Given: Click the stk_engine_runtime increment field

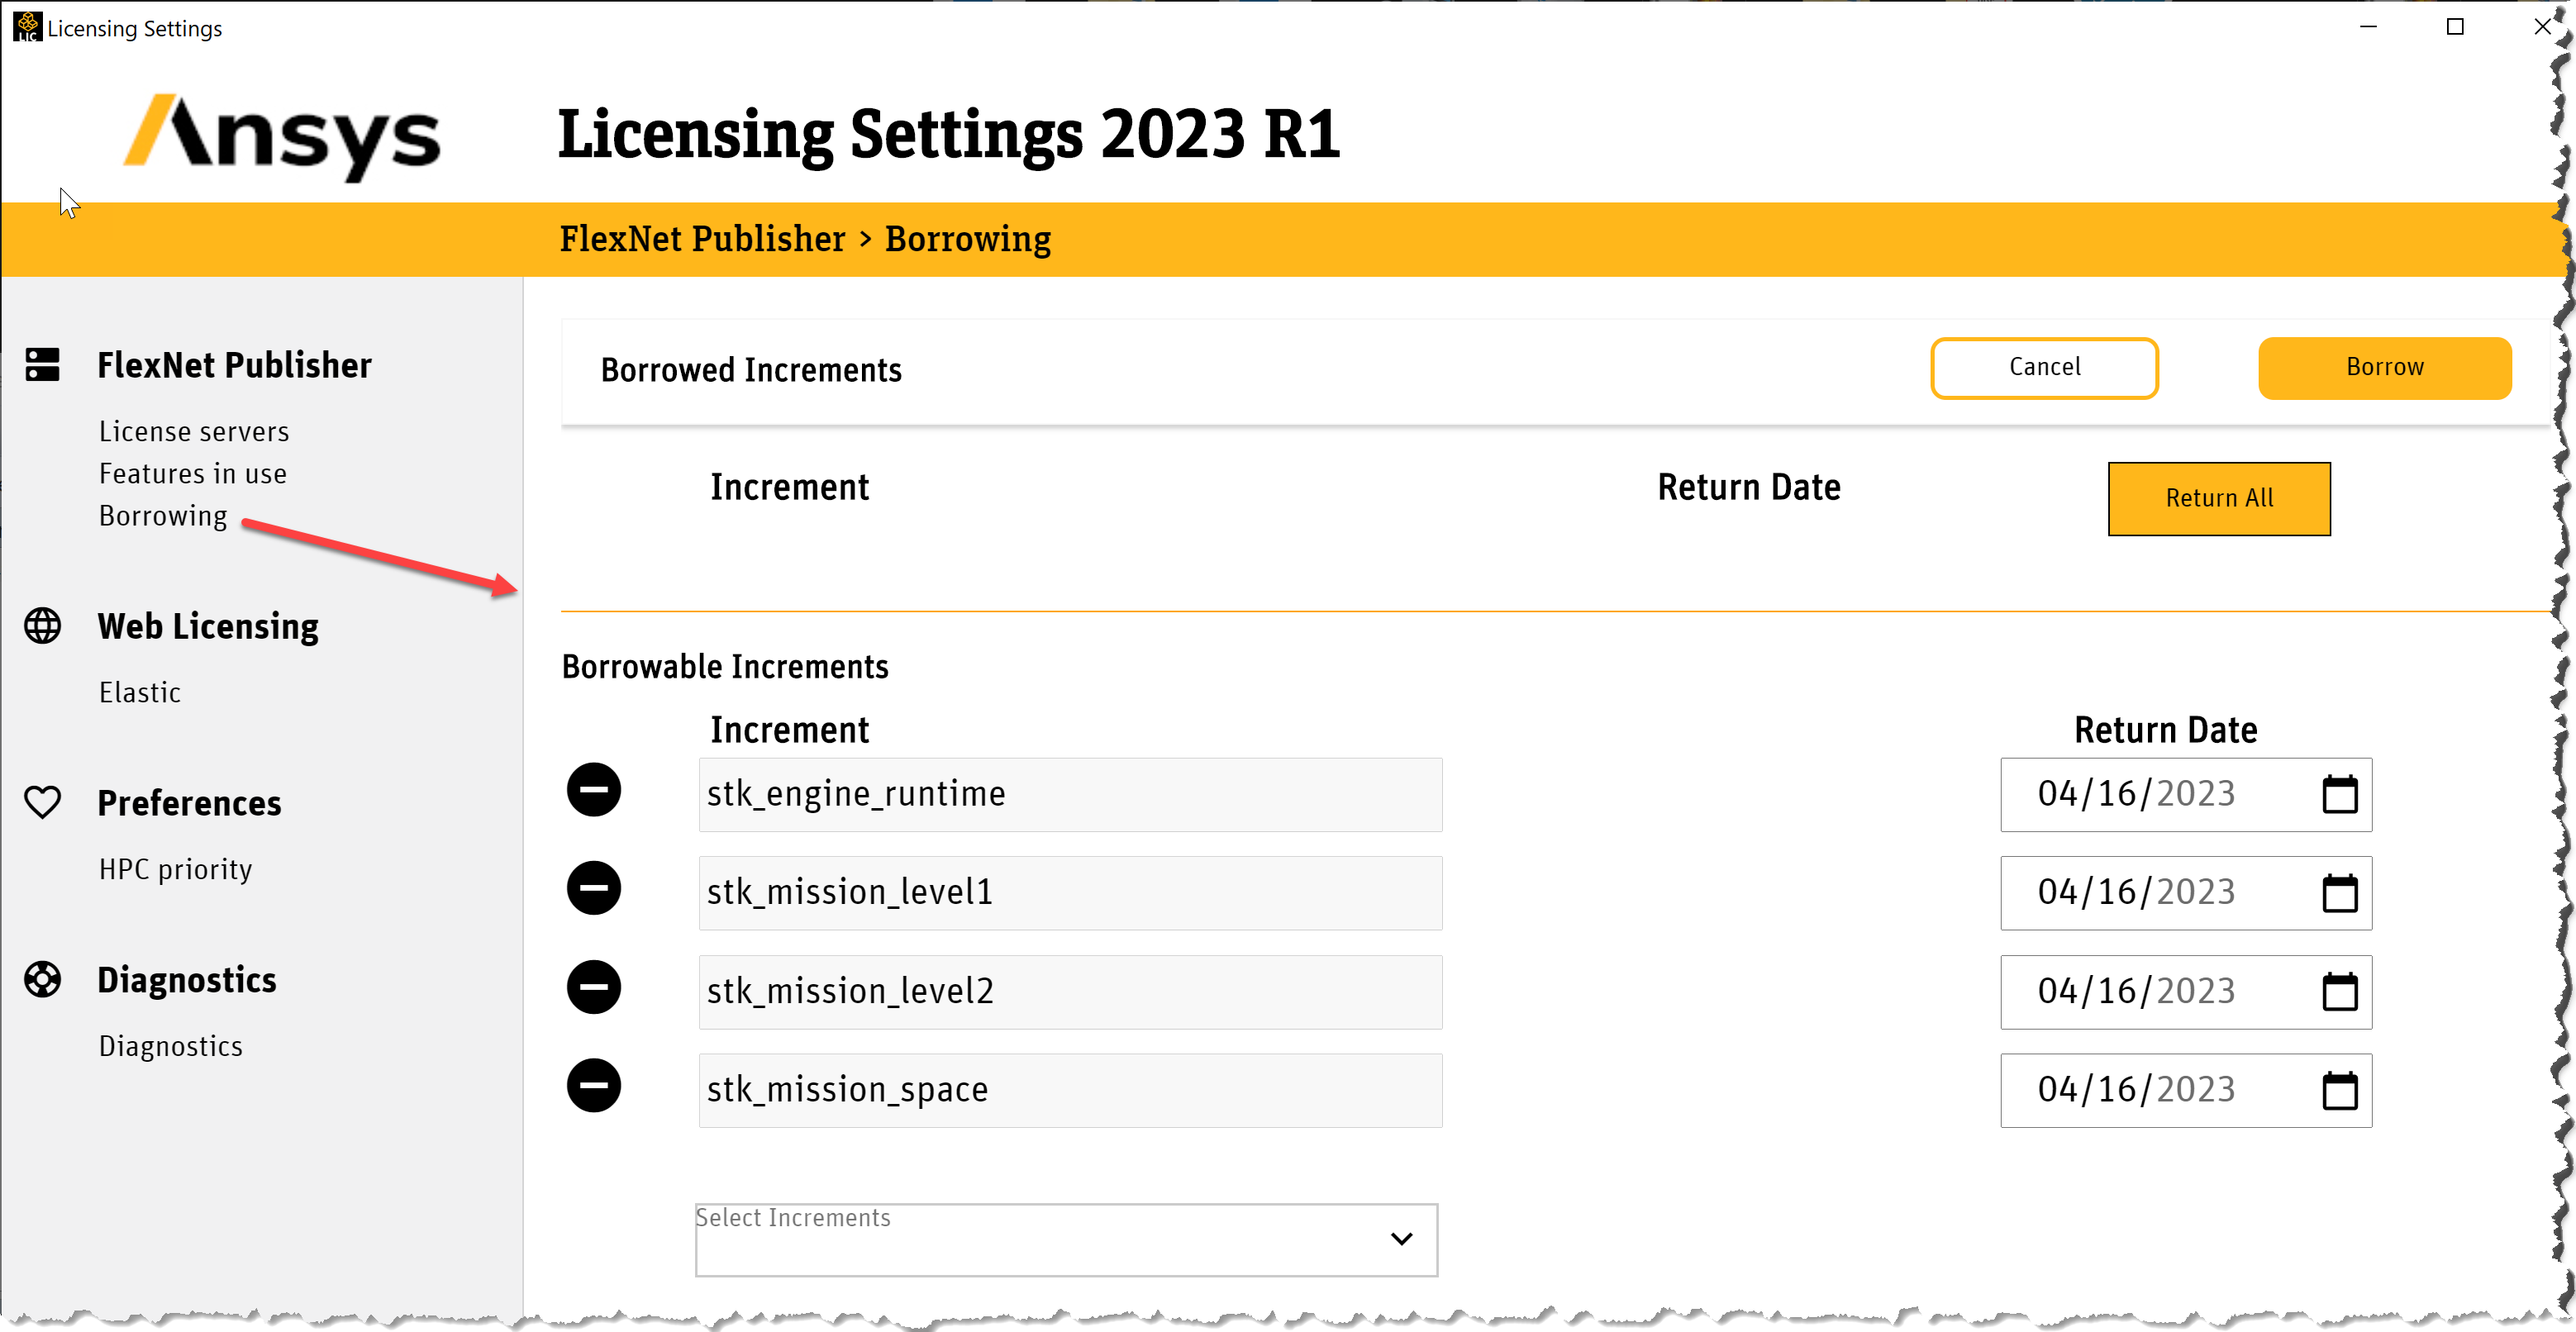Looking at the screenshot, I should 1070,795.
